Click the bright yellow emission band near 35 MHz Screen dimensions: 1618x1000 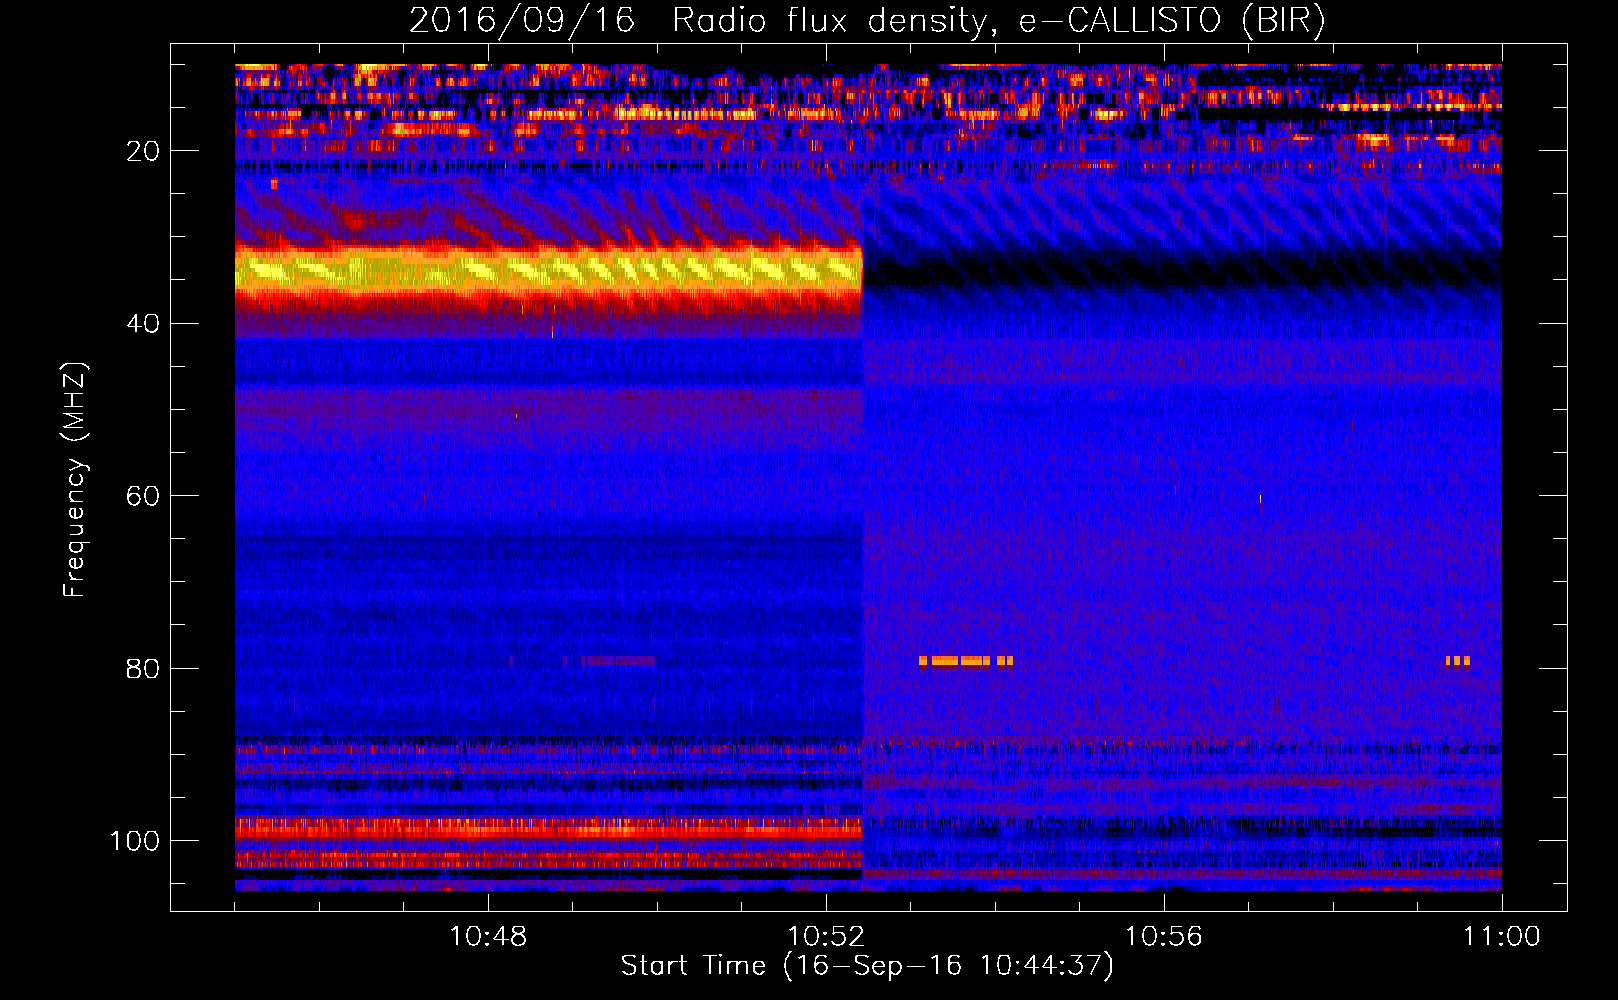pyautogui.click(x=548, y=270)
